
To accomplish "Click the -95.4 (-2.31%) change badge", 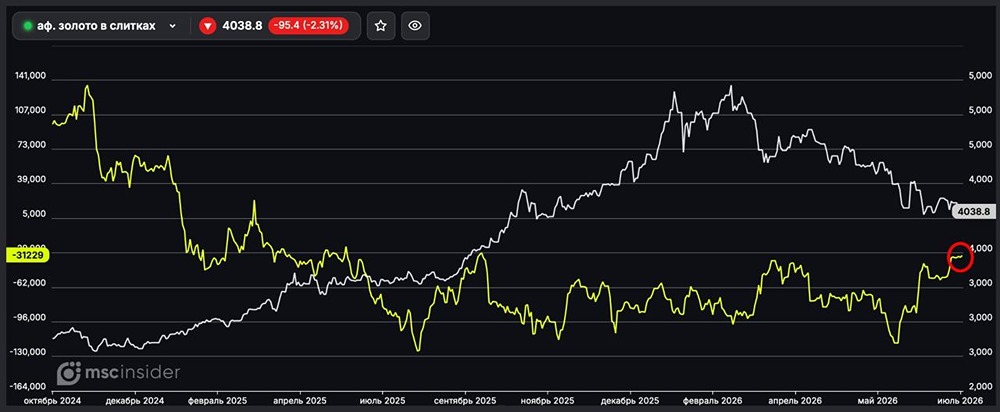I will coord(308,26).
